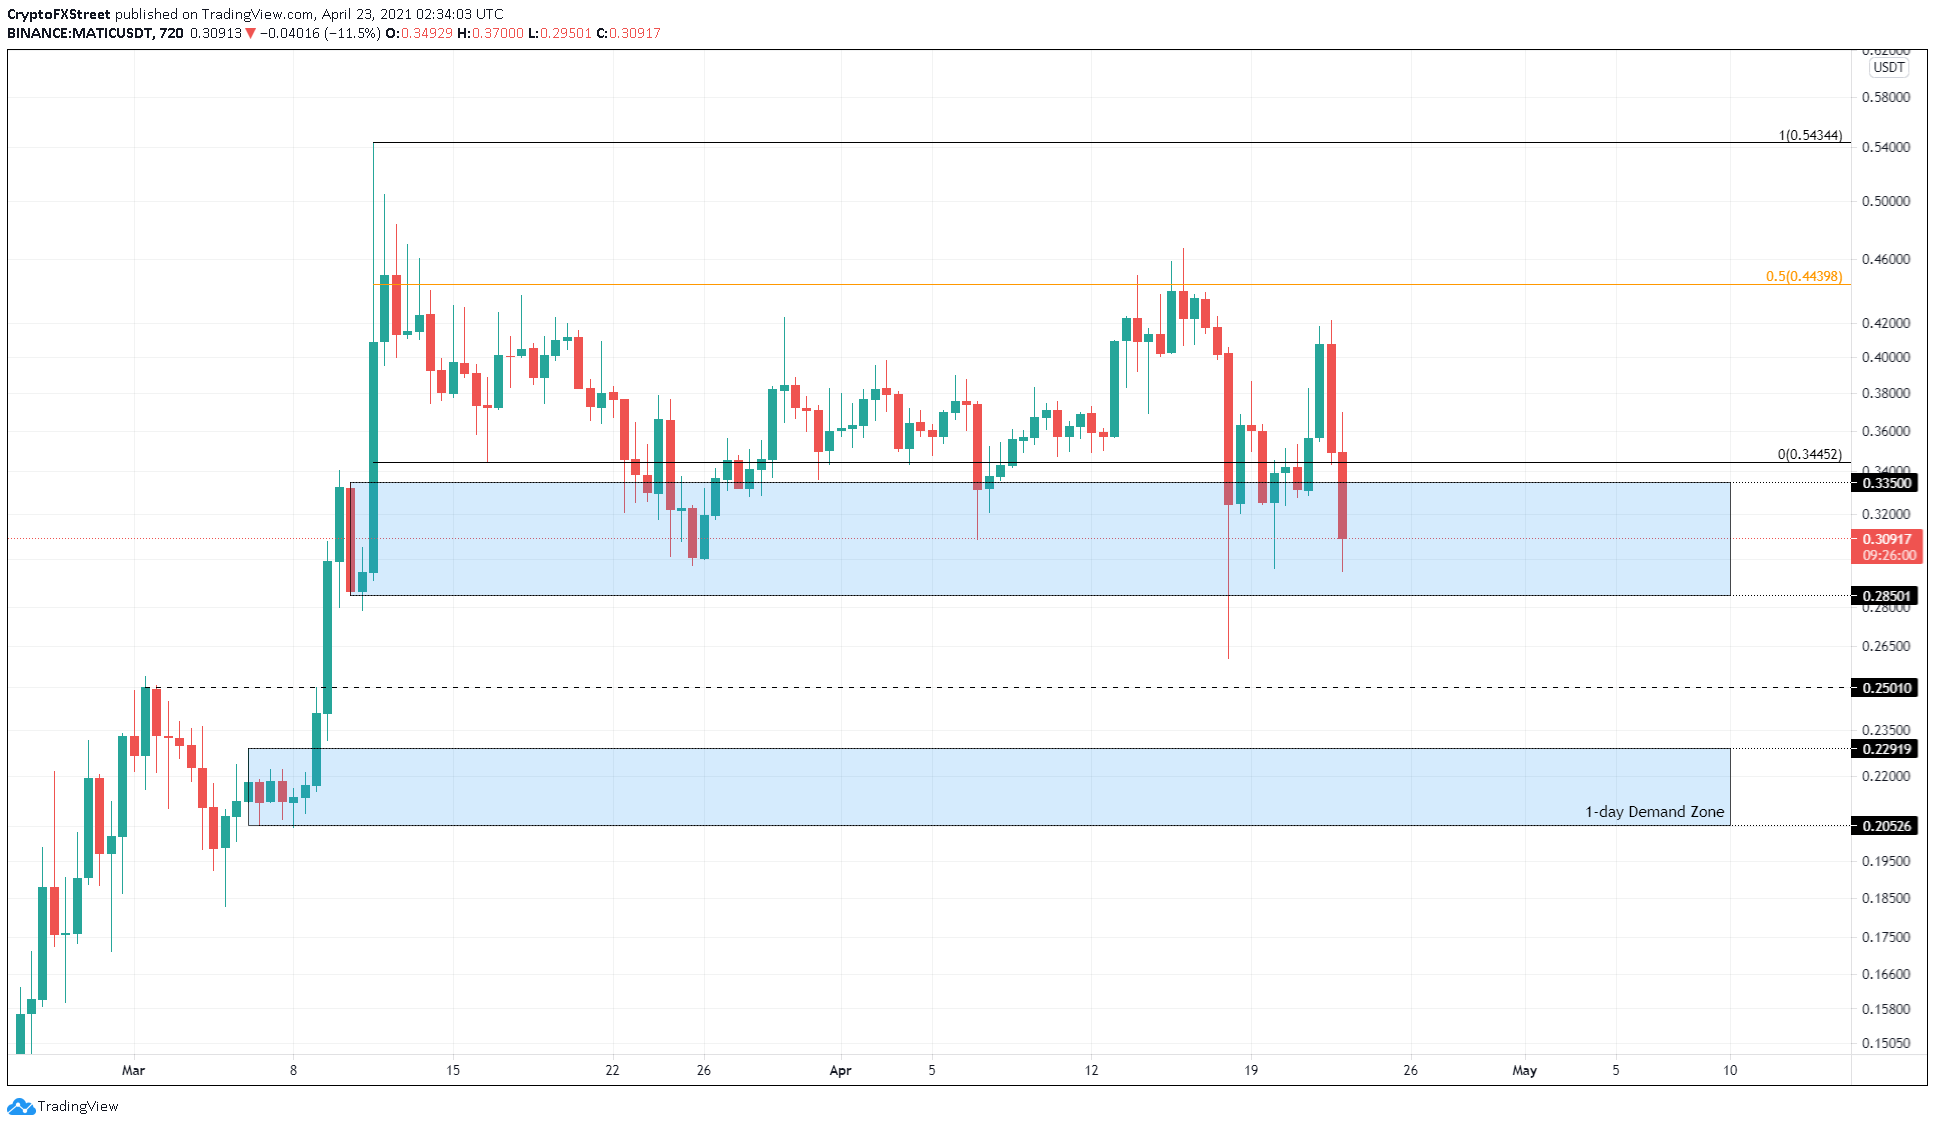Viewport: 1935px width, 1127px height.
Task: Click the 26 date label right of 19
Action: [1410, 1070]
